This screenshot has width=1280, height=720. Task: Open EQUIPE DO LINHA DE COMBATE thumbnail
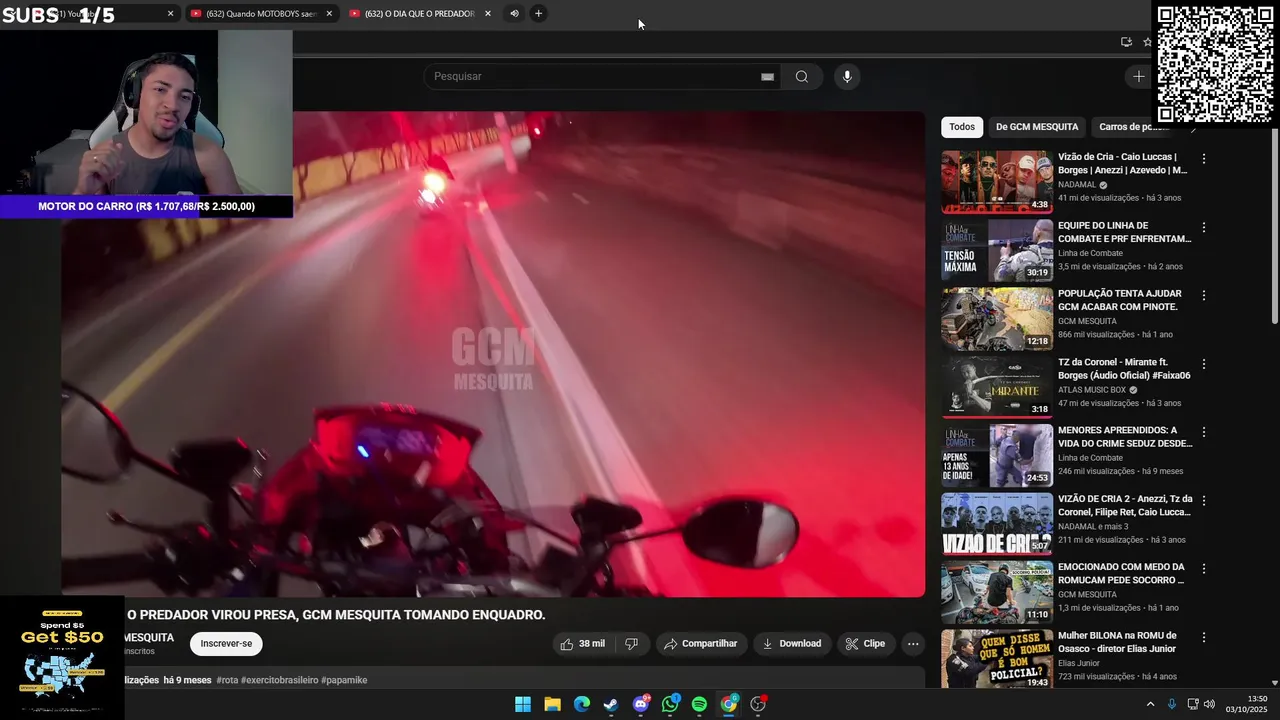pyautogui.click(x=997, y=250)
